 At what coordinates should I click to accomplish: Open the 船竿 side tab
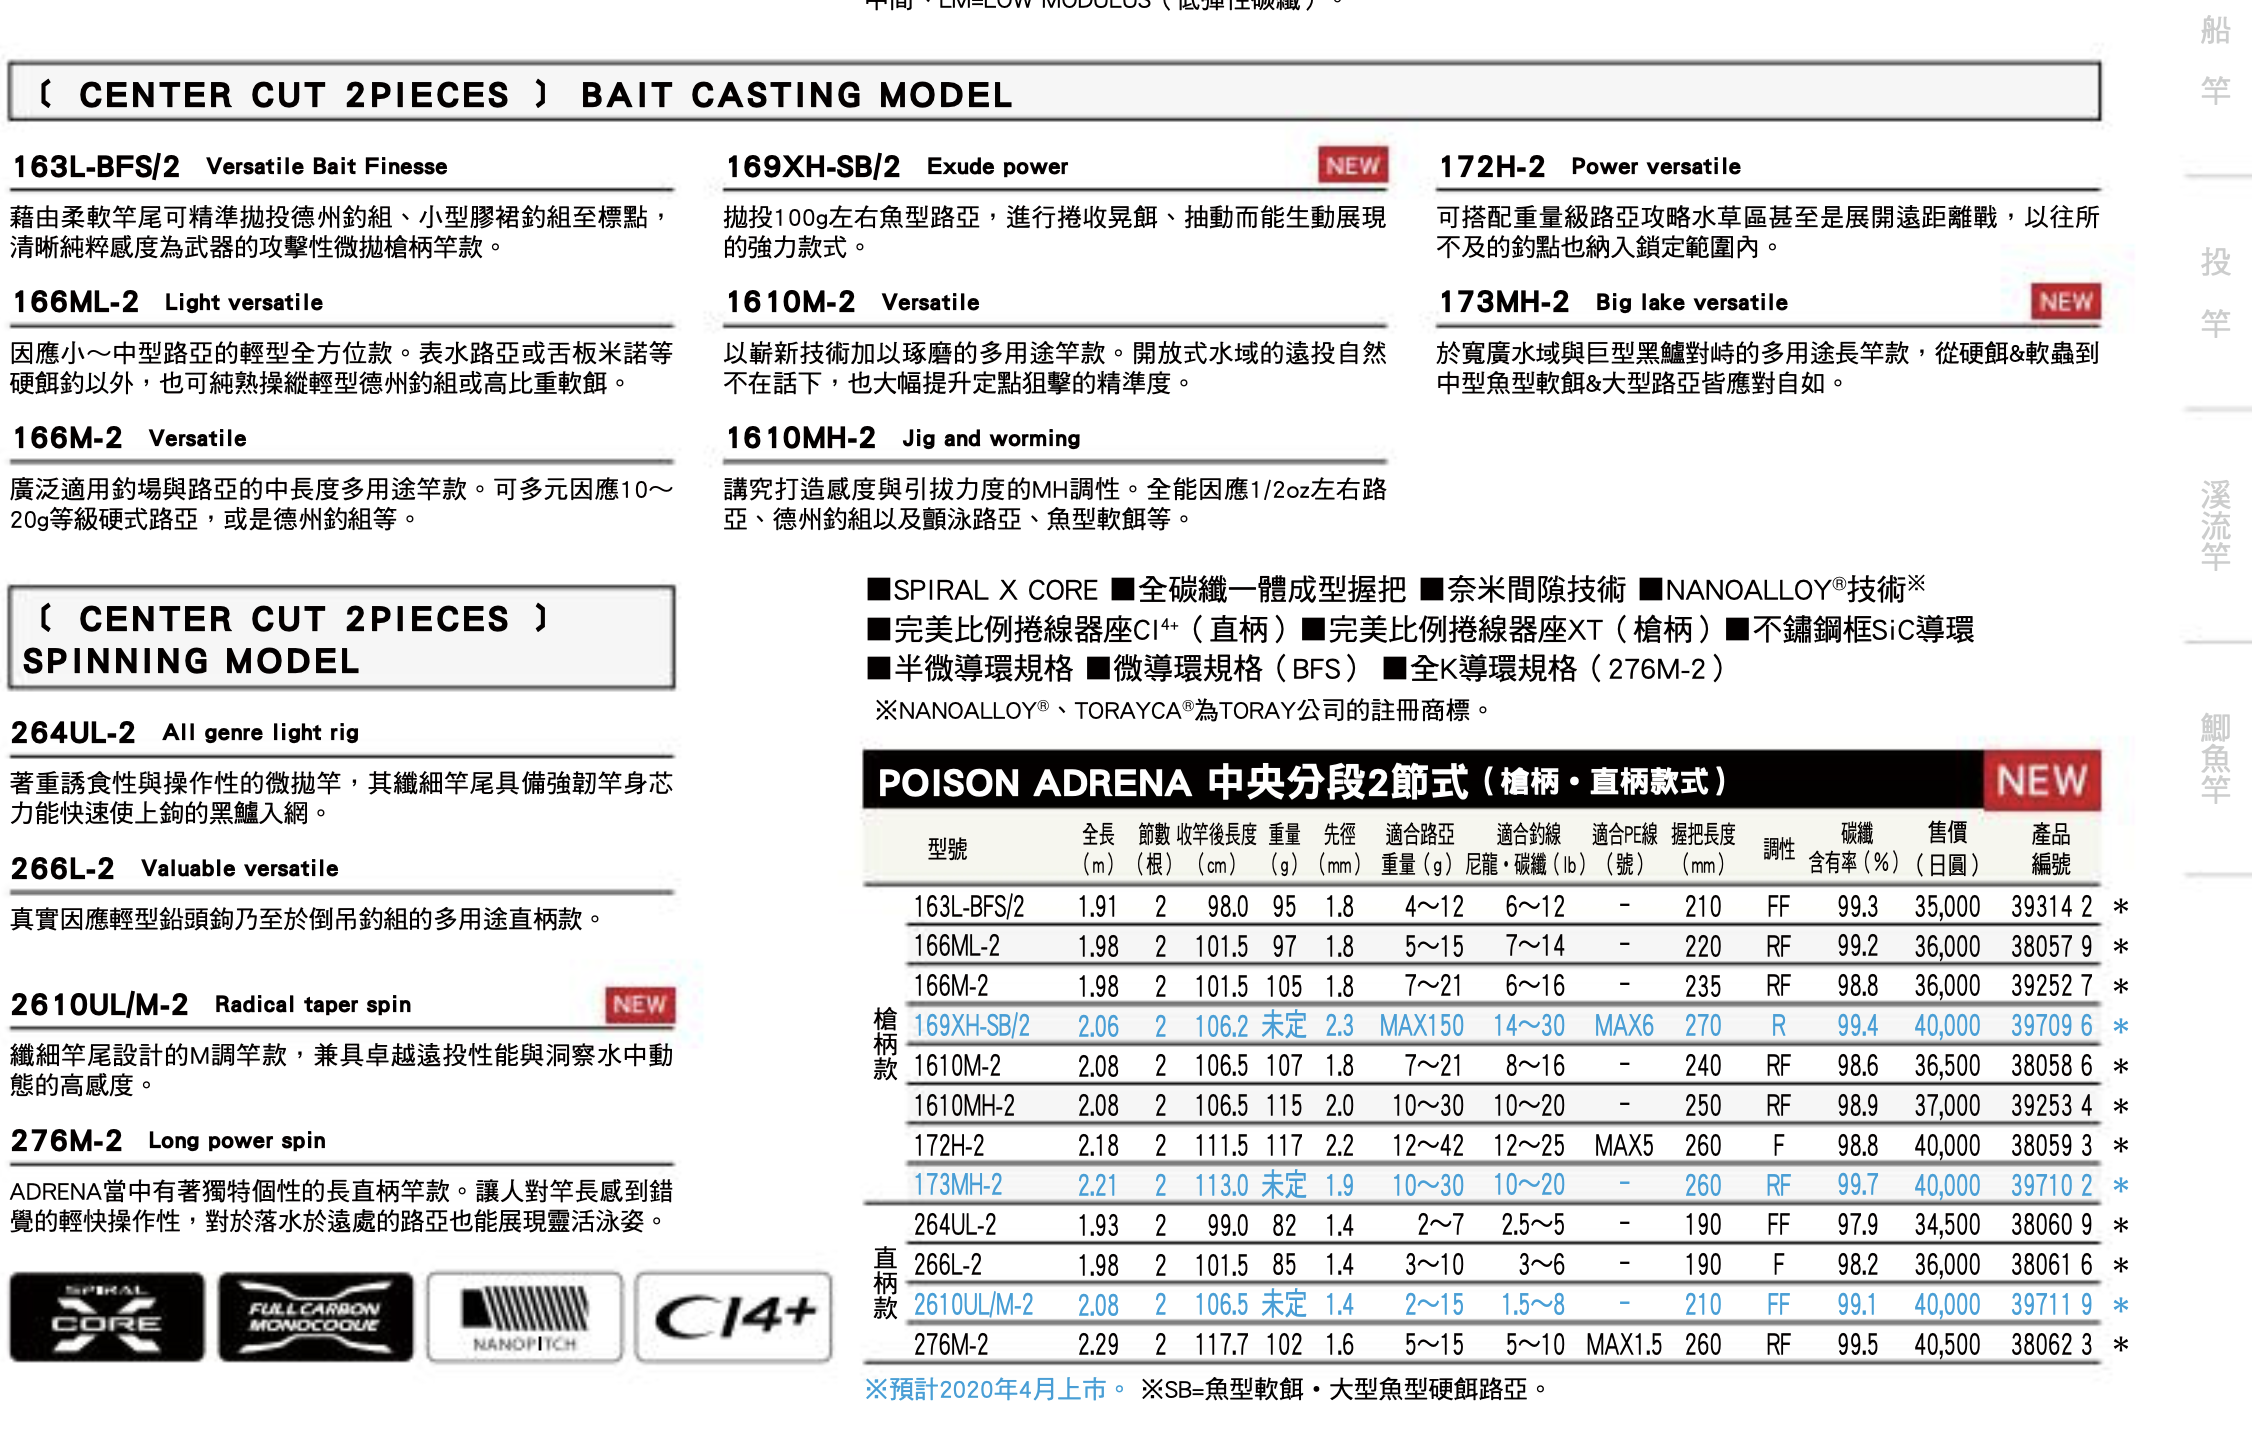[x=2215, y=60]
